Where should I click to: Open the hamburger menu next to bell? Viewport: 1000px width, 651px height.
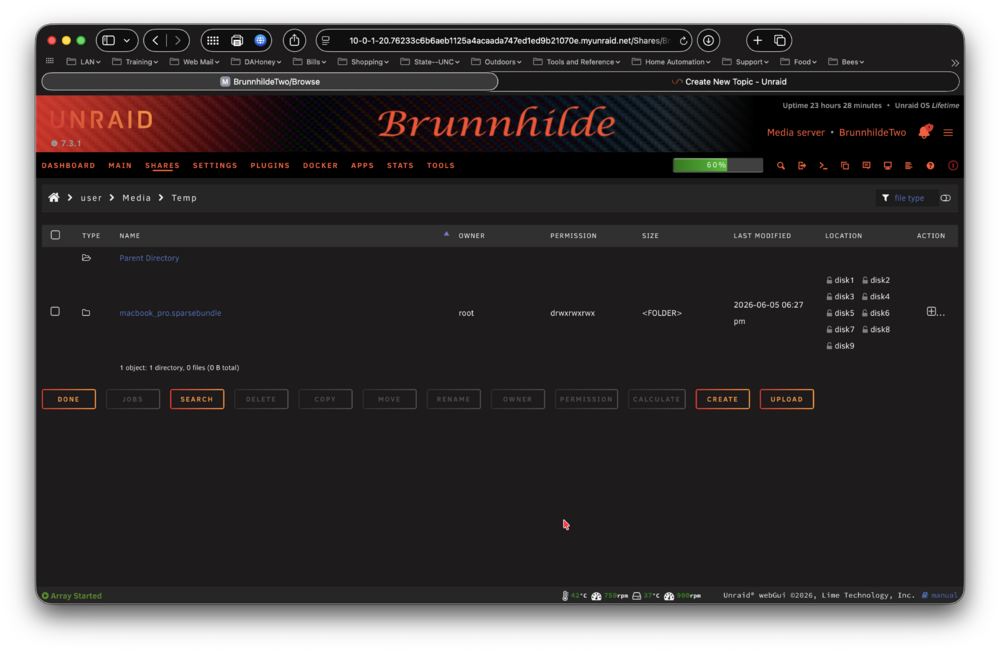[948, 133]
